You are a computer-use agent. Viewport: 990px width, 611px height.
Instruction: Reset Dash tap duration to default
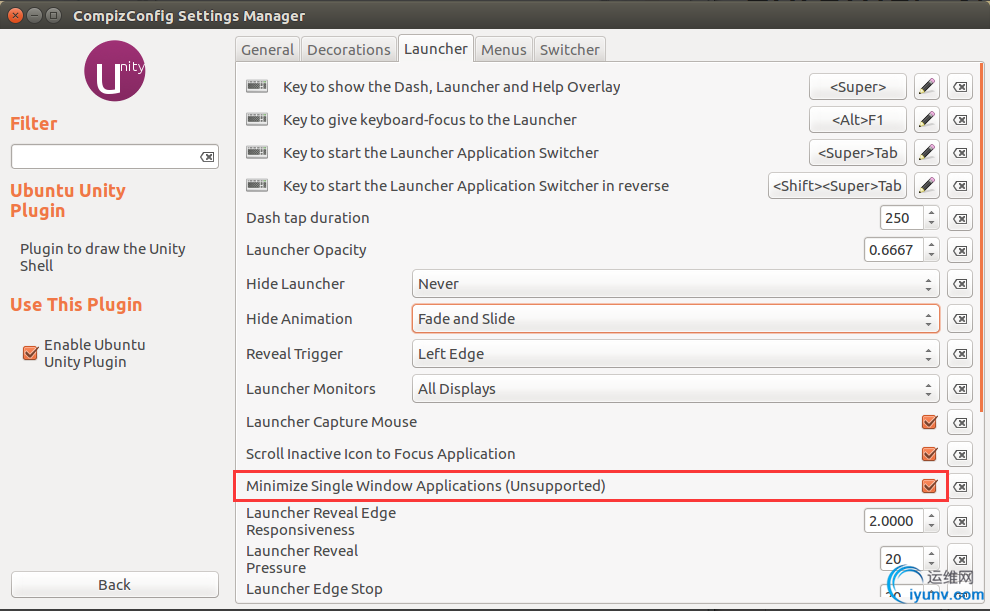coord(960,218)
